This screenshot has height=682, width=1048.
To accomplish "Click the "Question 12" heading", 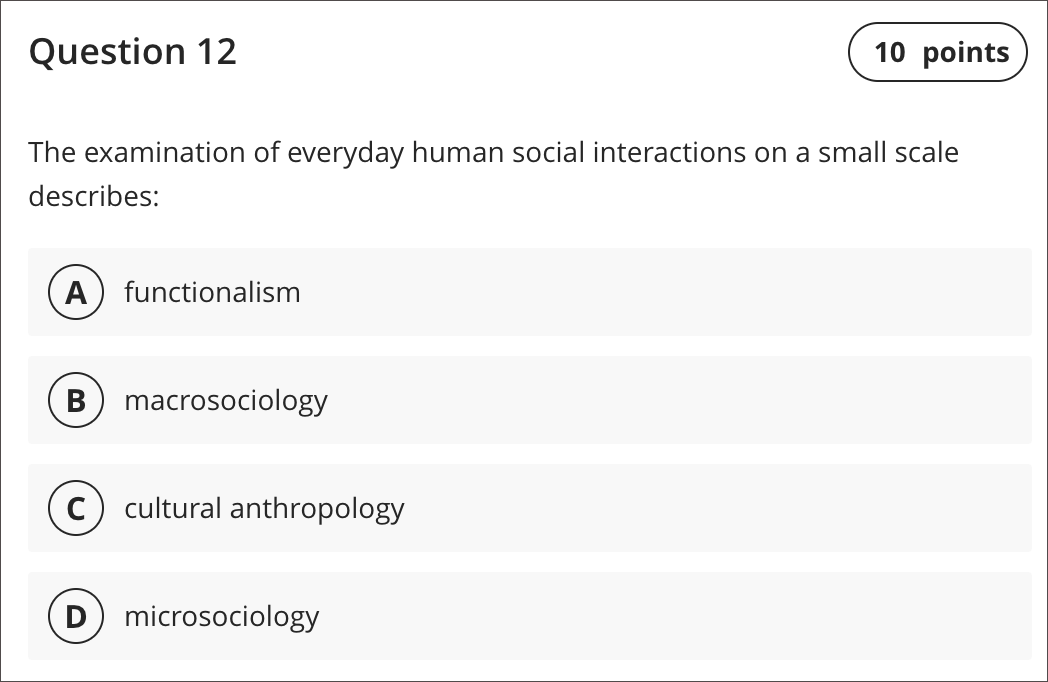I will pos(132,51).
